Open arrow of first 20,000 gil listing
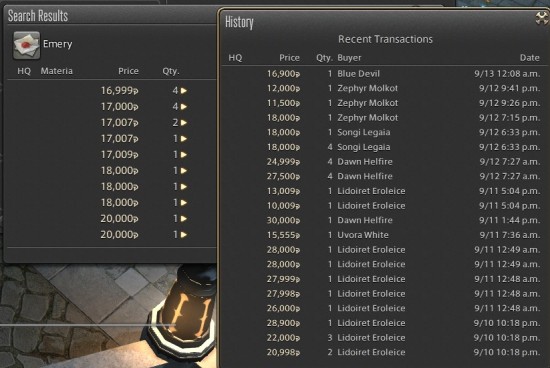550x368 pixels. tap(184, 219)
